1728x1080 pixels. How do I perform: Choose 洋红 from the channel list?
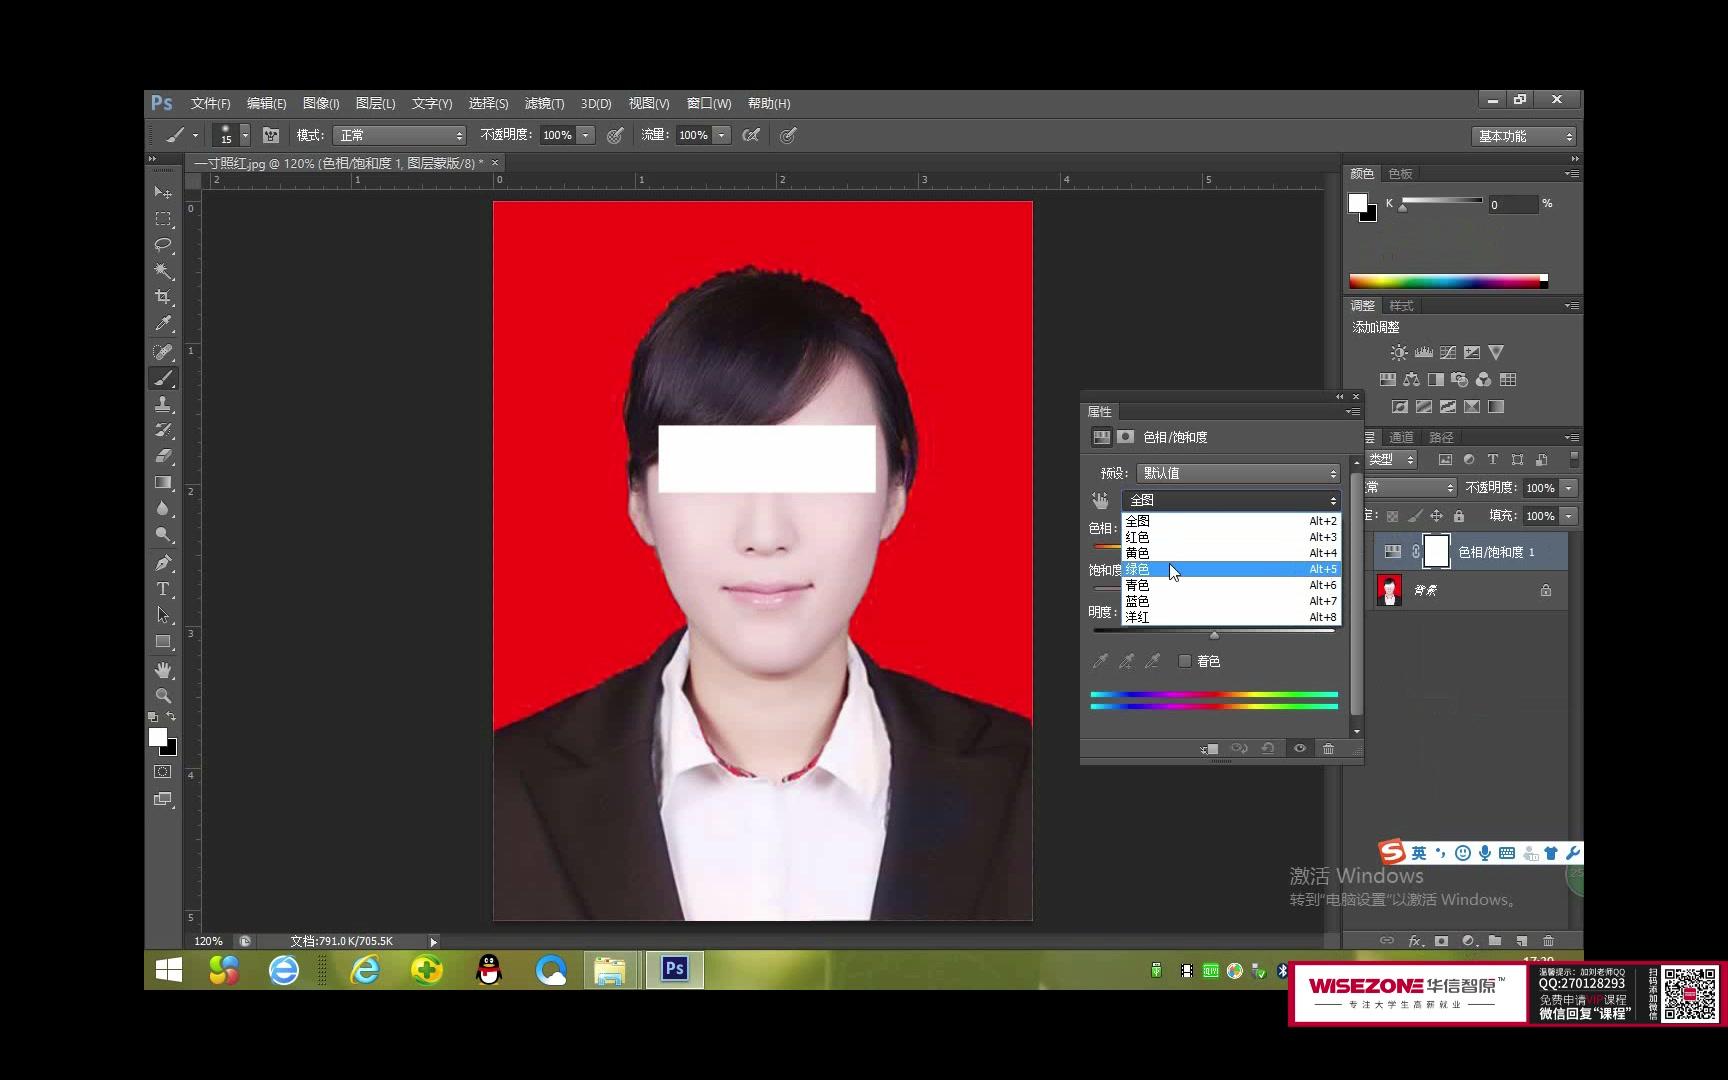[x=1230, y=617]
